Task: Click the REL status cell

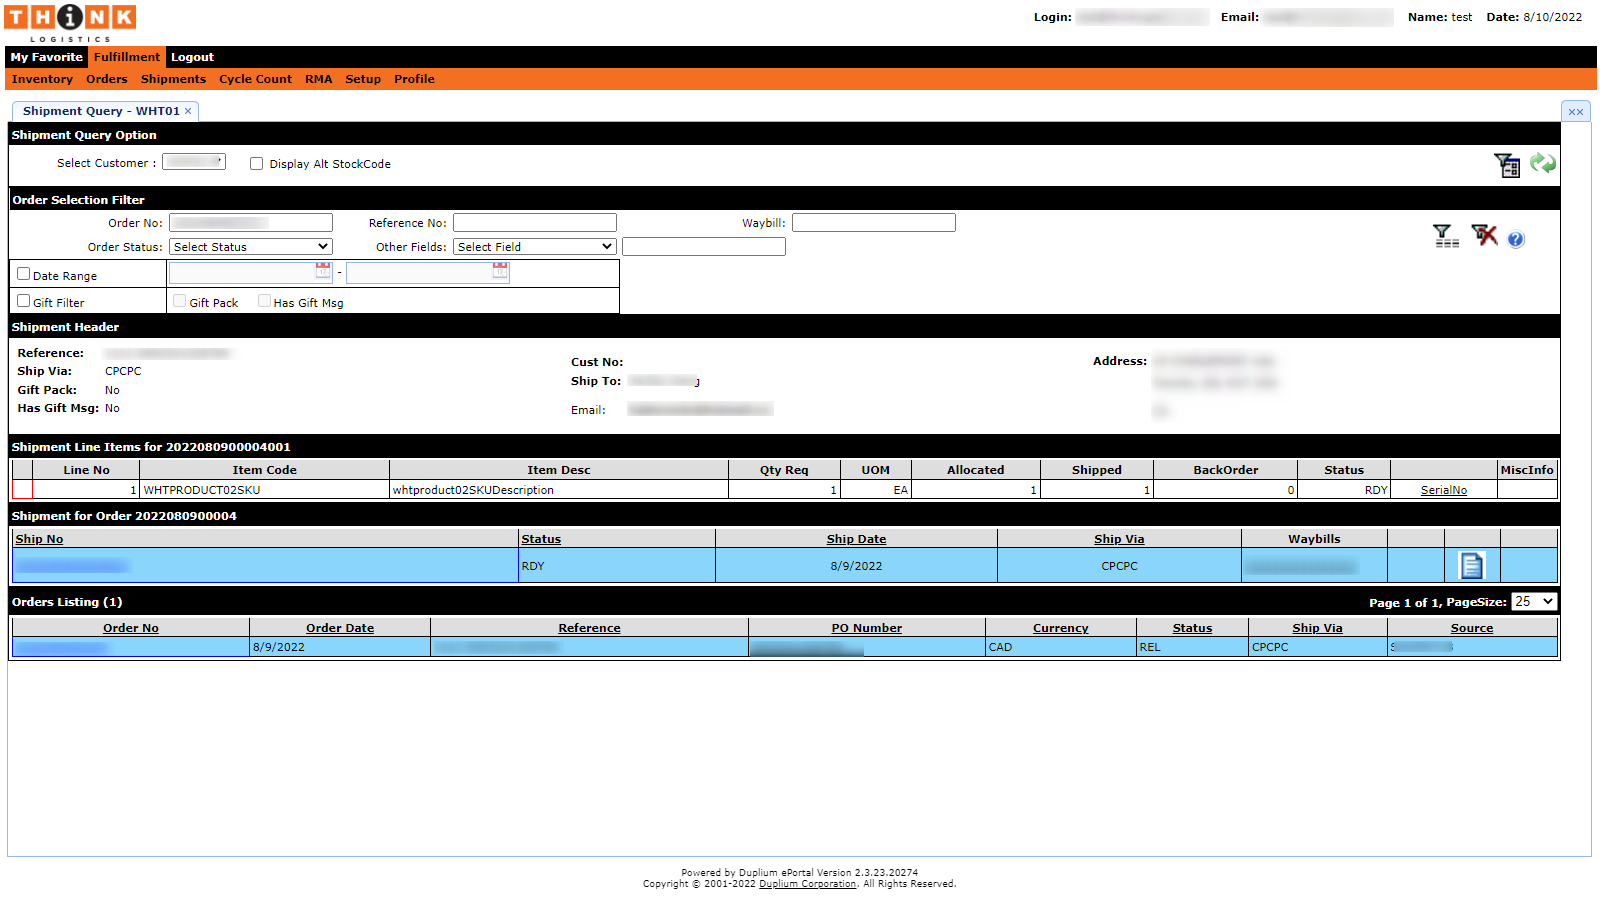Action: tap(1192, 647)
